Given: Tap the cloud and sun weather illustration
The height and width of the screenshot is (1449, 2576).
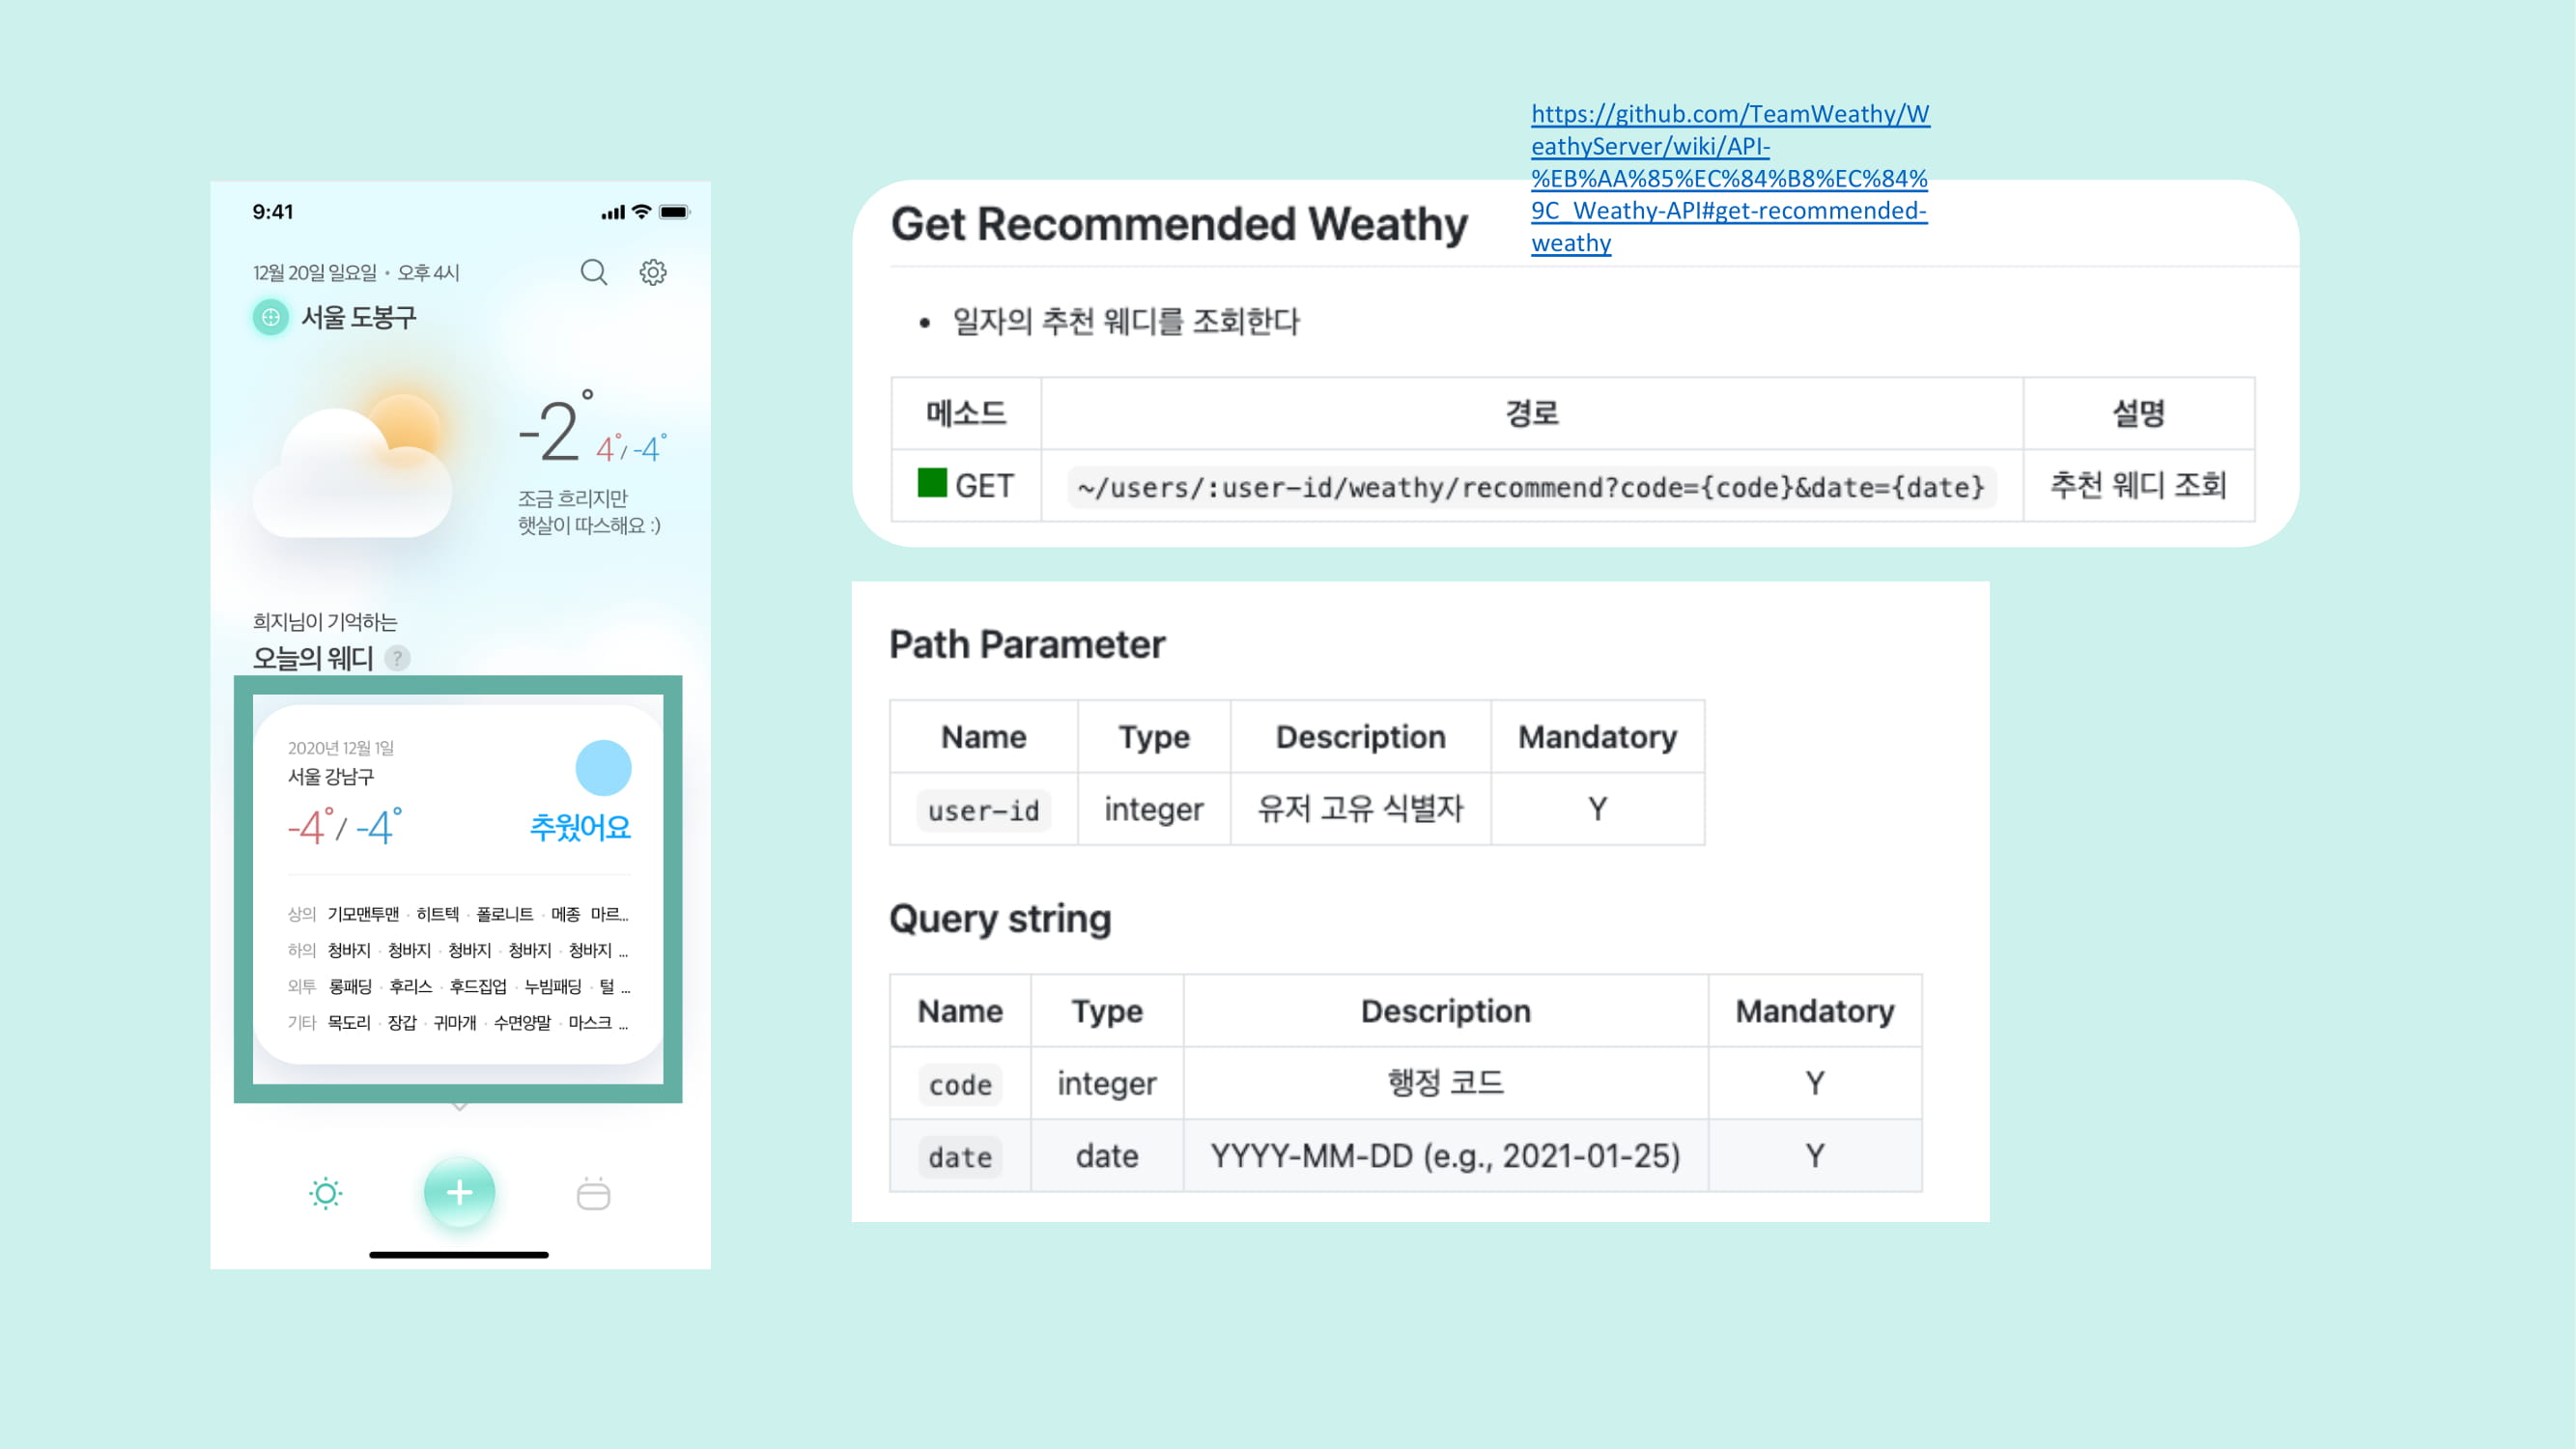Looking at the screenshot, I should [352, 465].
